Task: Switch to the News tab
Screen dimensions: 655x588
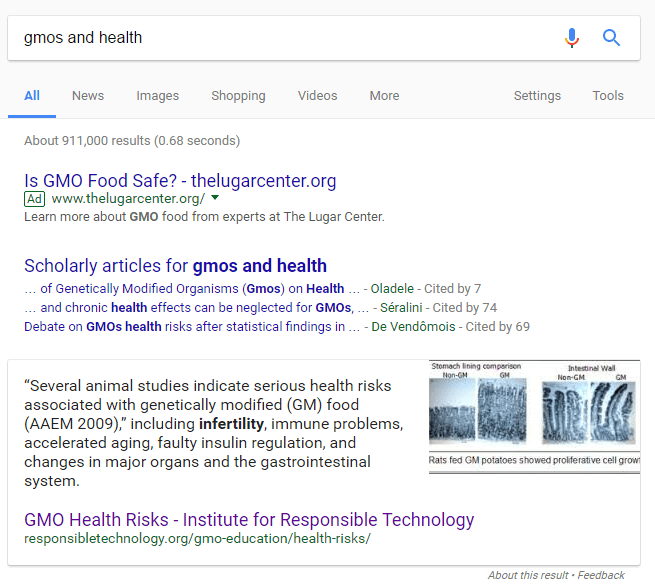Action: tap(88, 96)
